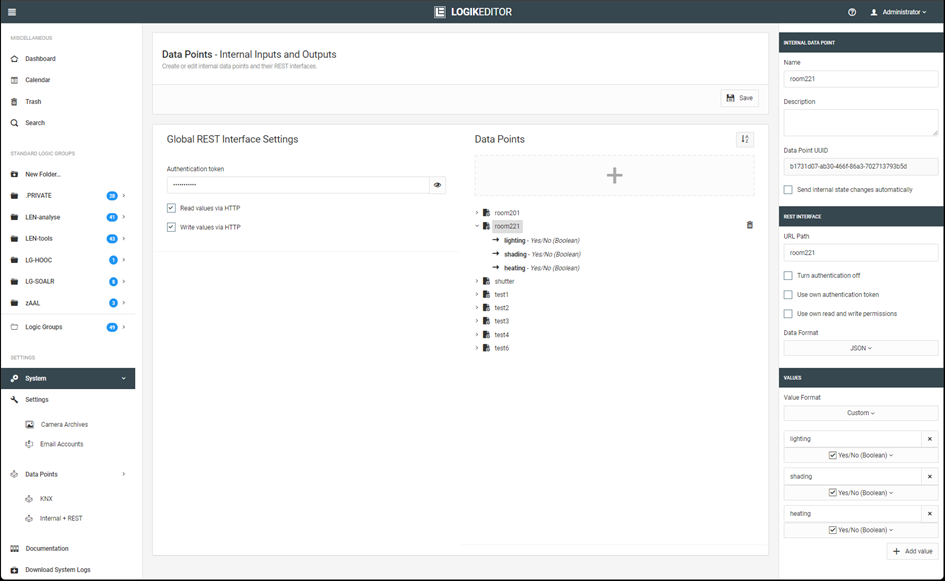Remove the lighting value with X
Viewport: 945px width, 581px height.
point(929,439)
